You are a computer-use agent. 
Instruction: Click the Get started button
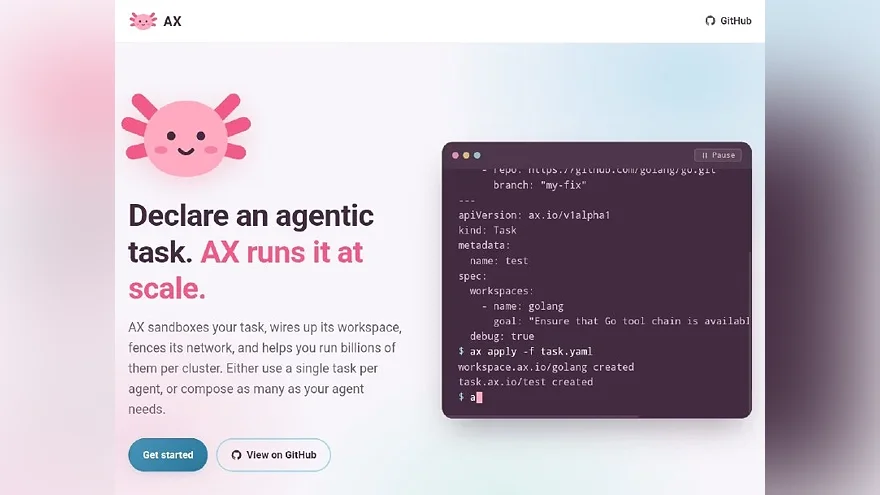tap(168, 455)
